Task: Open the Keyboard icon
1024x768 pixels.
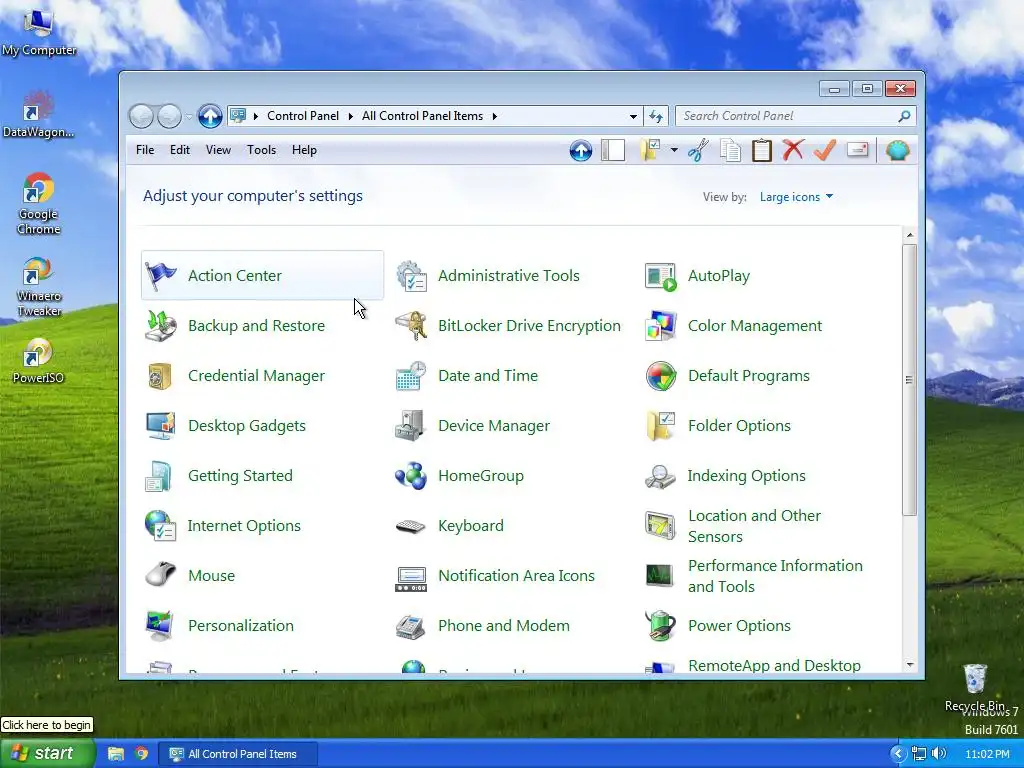Action: pos(411,526)
